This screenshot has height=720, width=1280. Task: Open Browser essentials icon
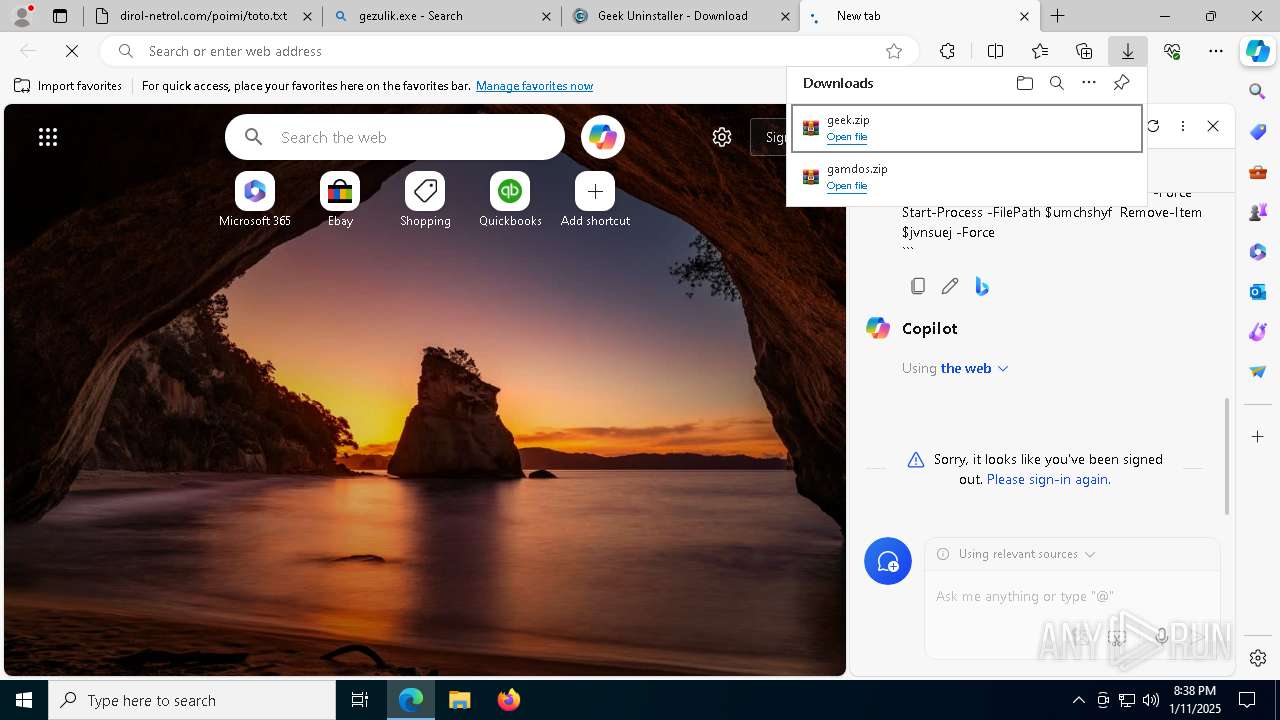pyautogui.click(x=1172, y=51)
